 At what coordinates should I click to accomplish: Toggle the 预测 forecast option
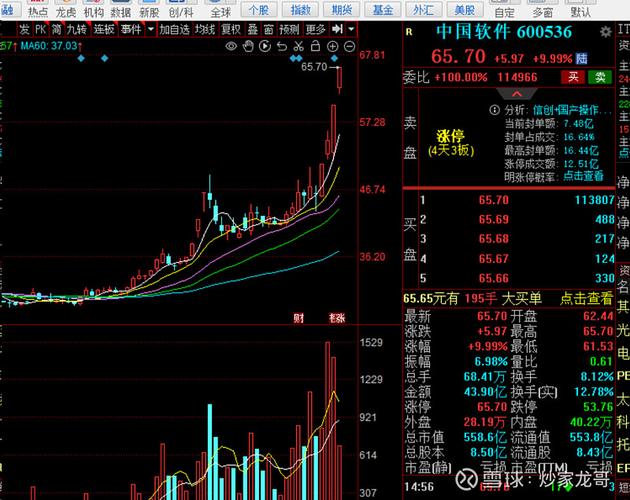289,29
